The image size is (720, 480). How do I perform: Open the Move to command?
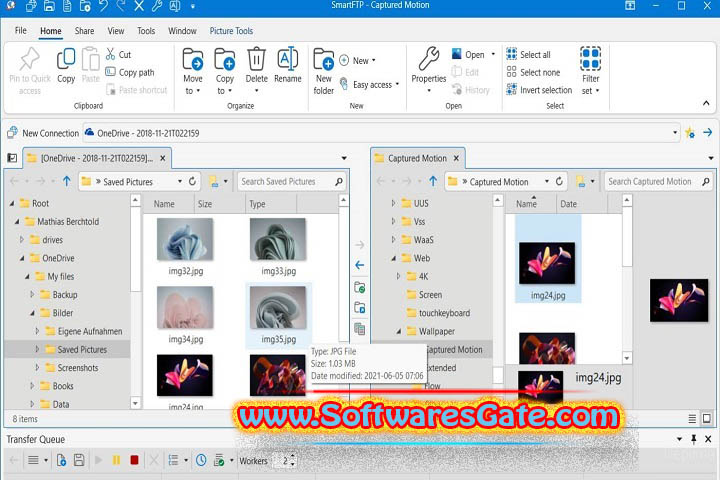[x=193, y=70]
